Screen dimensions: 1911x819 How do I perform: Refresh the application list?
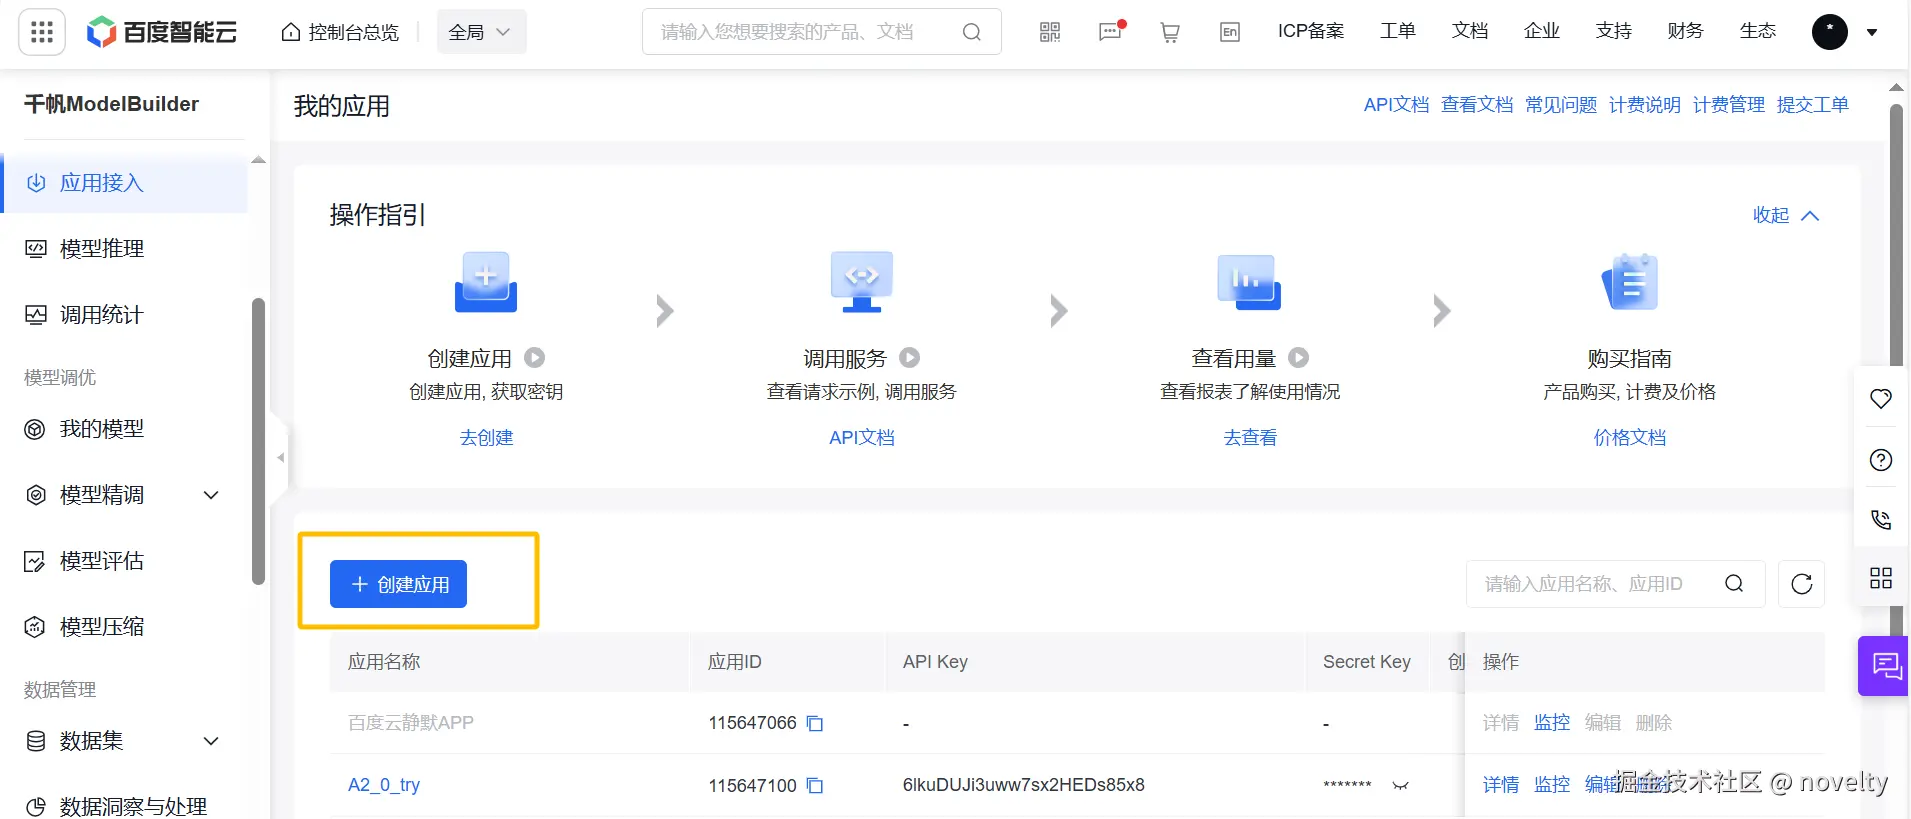(1802, 584)
